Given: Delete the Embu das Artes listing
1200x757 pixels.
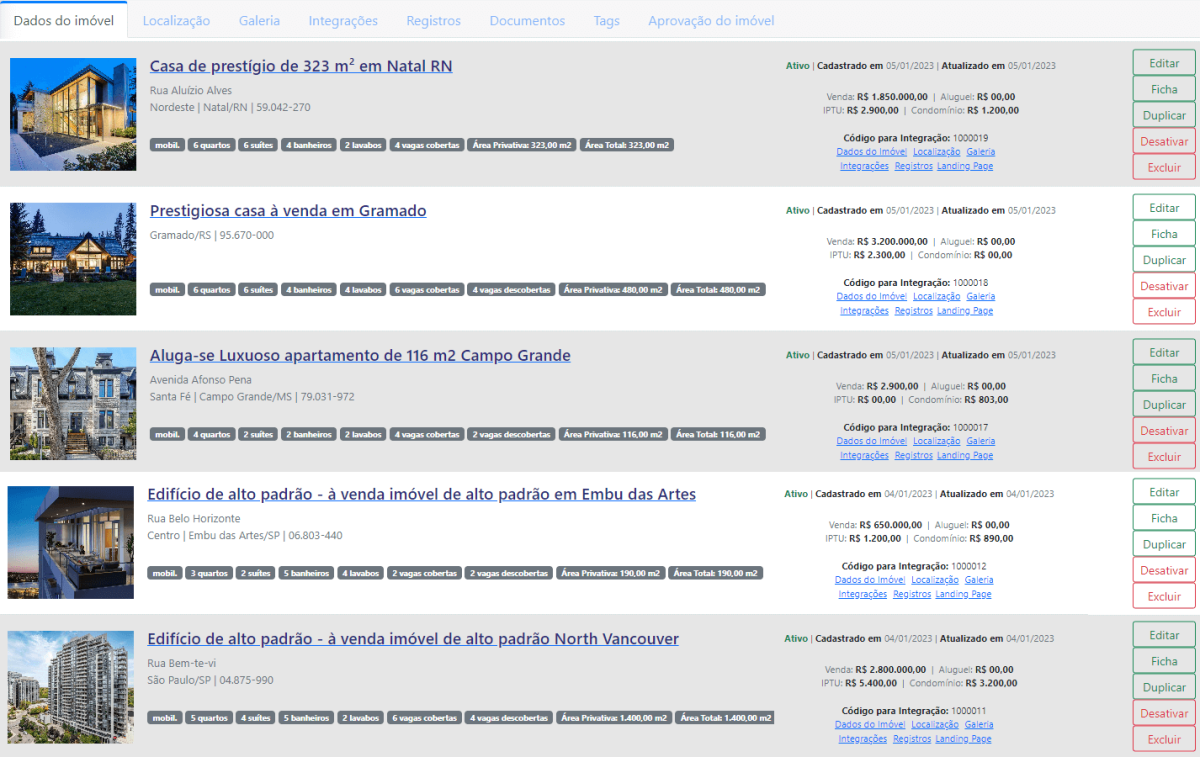Looking at the screenshot, I should (1164, 596).
